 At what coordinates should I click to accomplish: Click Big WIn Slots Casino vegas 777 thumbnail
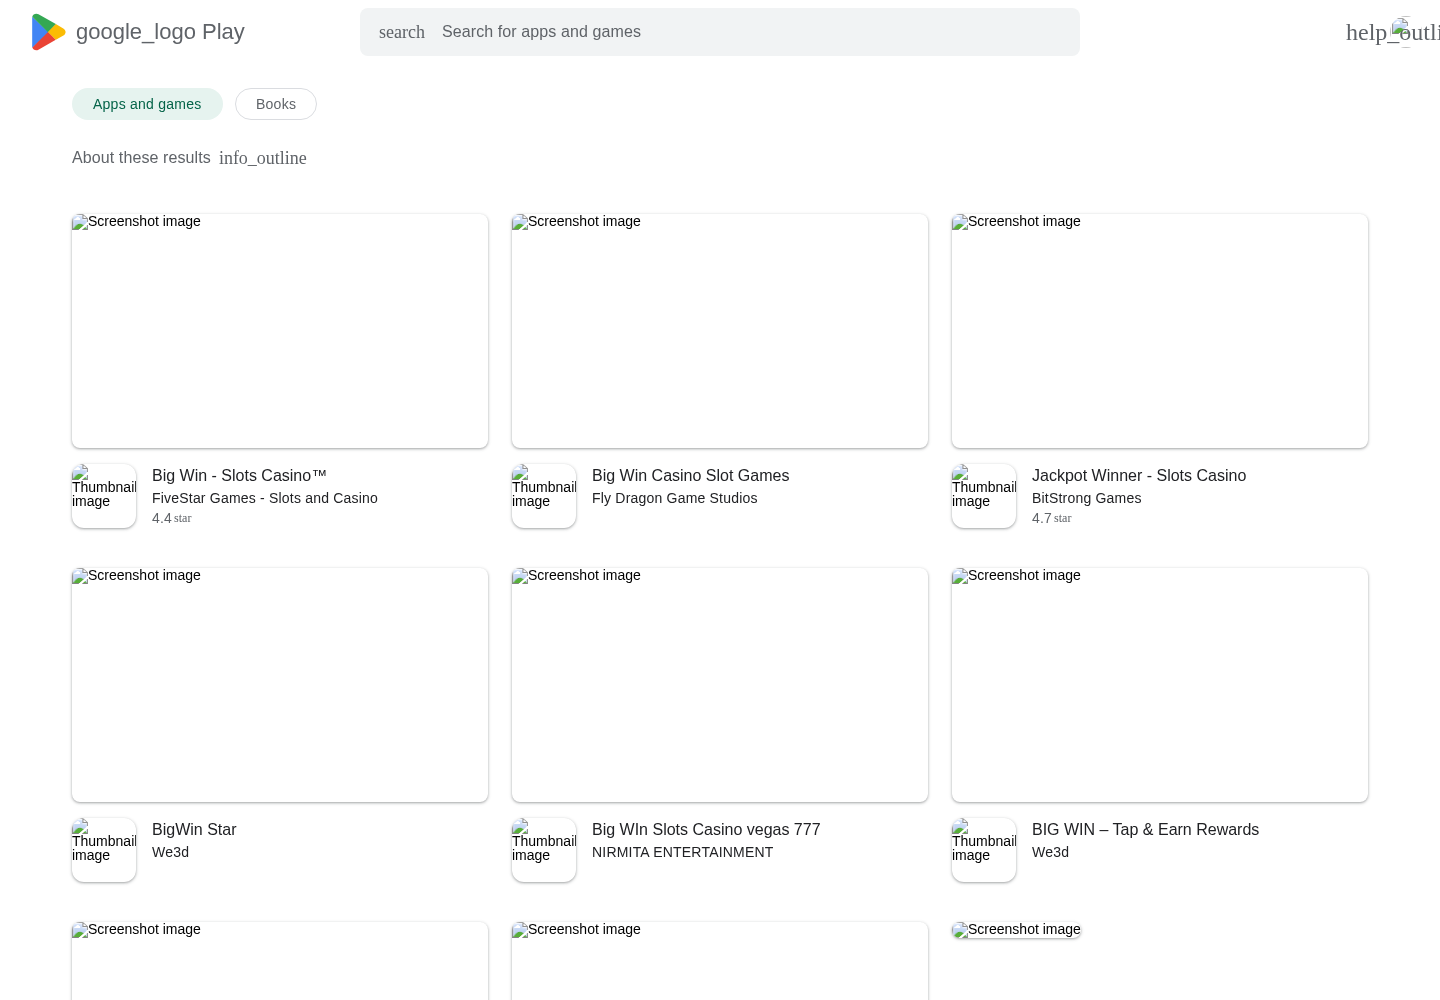544,850
